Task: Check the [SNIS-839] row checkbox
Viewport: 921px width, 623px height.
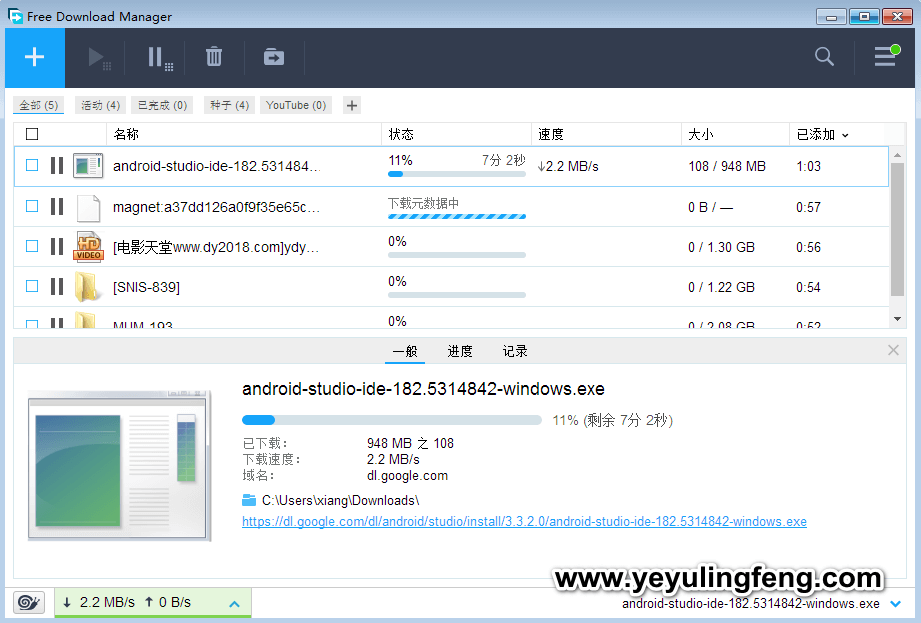Action: coord(32,287)
